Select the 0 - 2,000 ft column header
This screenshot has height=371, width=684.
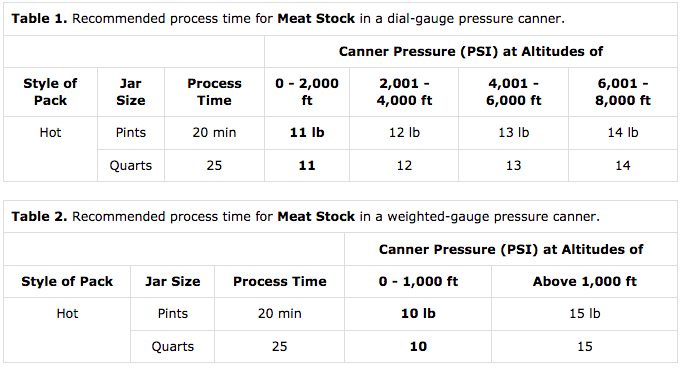tap(307, 92)
